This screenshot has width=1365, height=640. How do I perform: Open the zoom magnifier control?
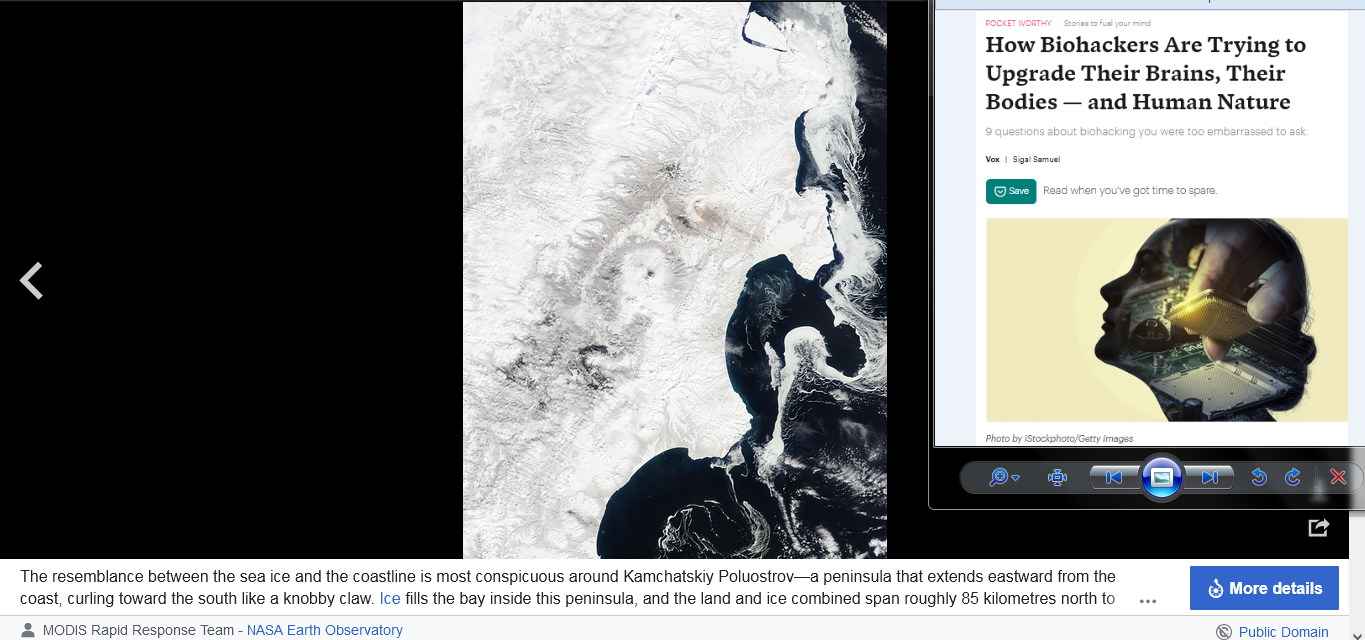(x=998, y=478)
